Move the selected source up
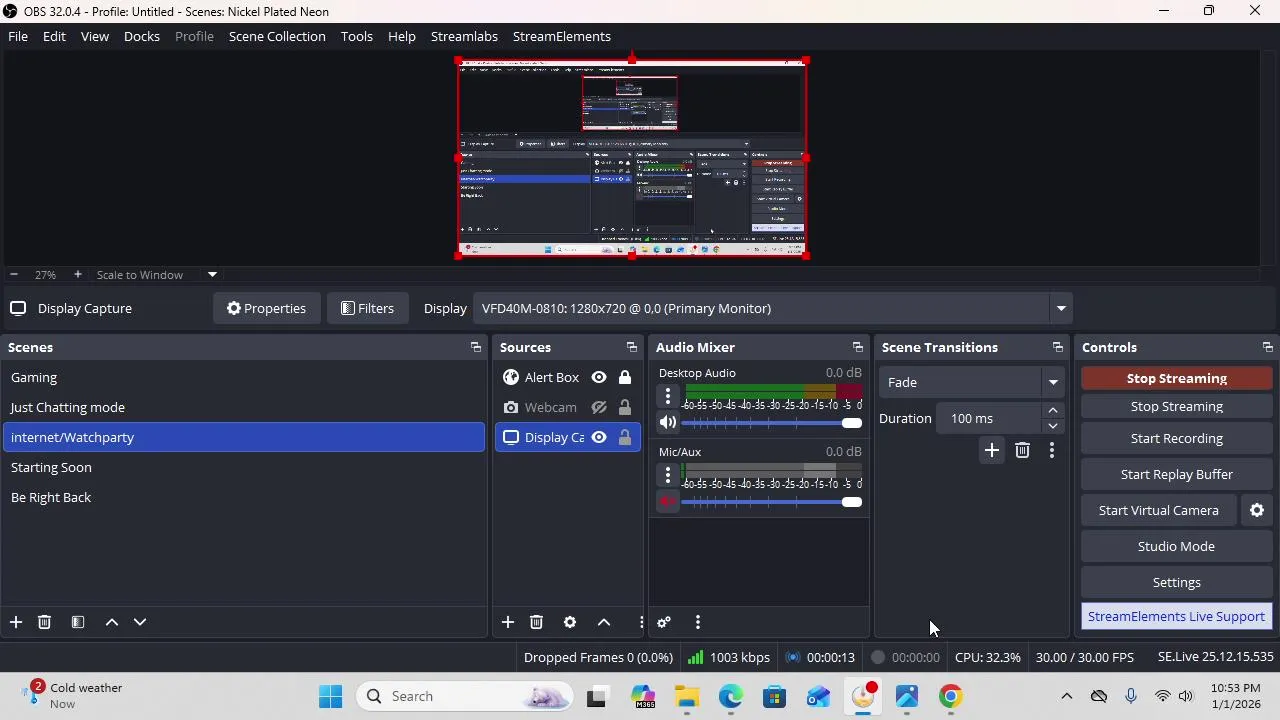Image resolution: width=1280 pixels, height=720 pixels. pos(604,622)
